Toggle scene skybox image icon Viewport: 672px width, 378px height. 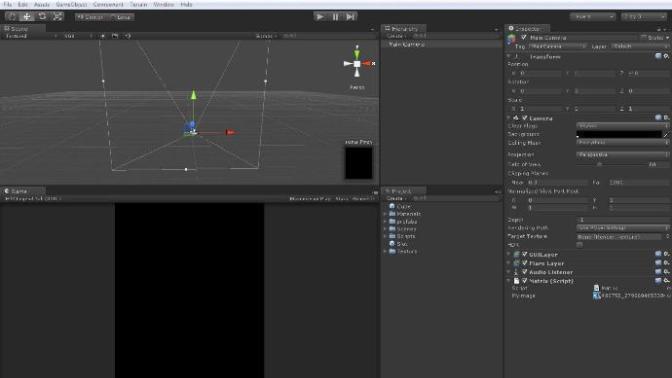pyautogui.click(x=115, y=36)
